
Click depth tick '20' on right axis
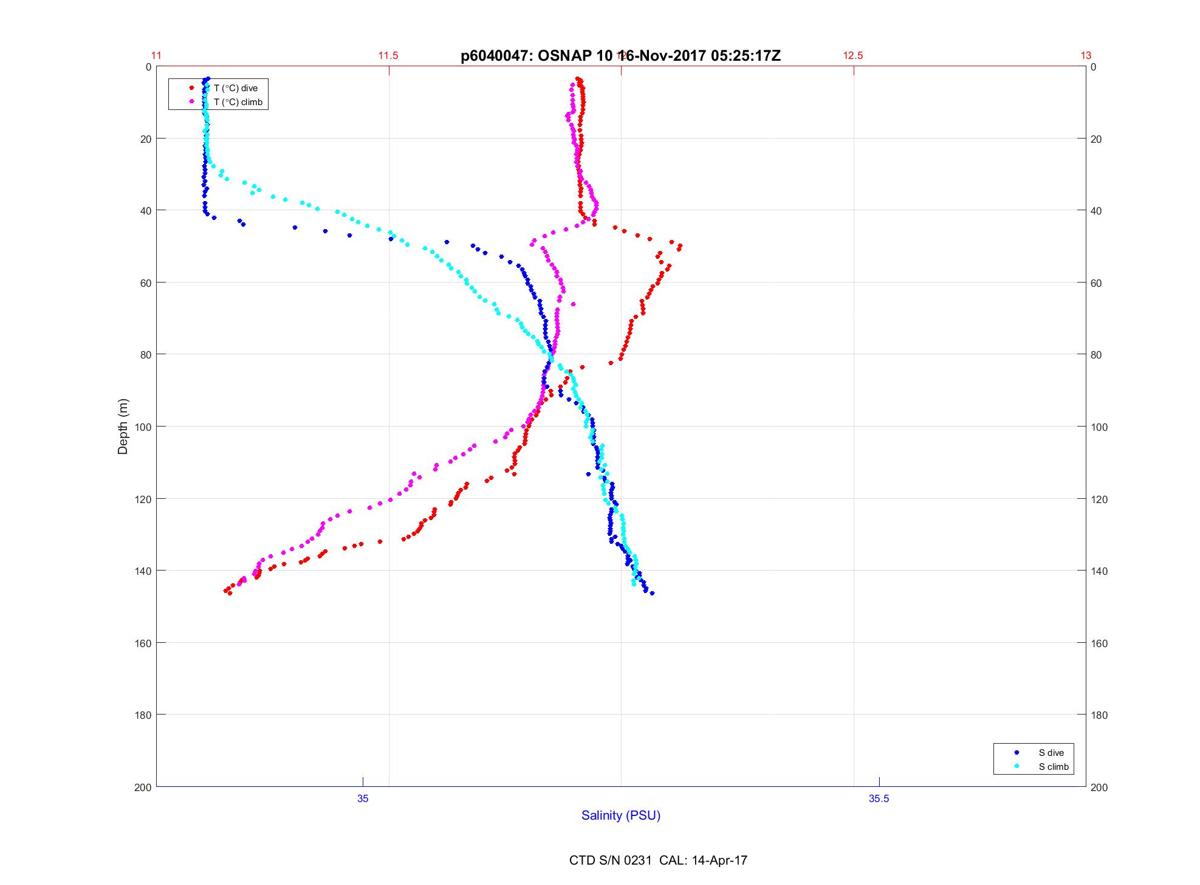(1097, 139)
